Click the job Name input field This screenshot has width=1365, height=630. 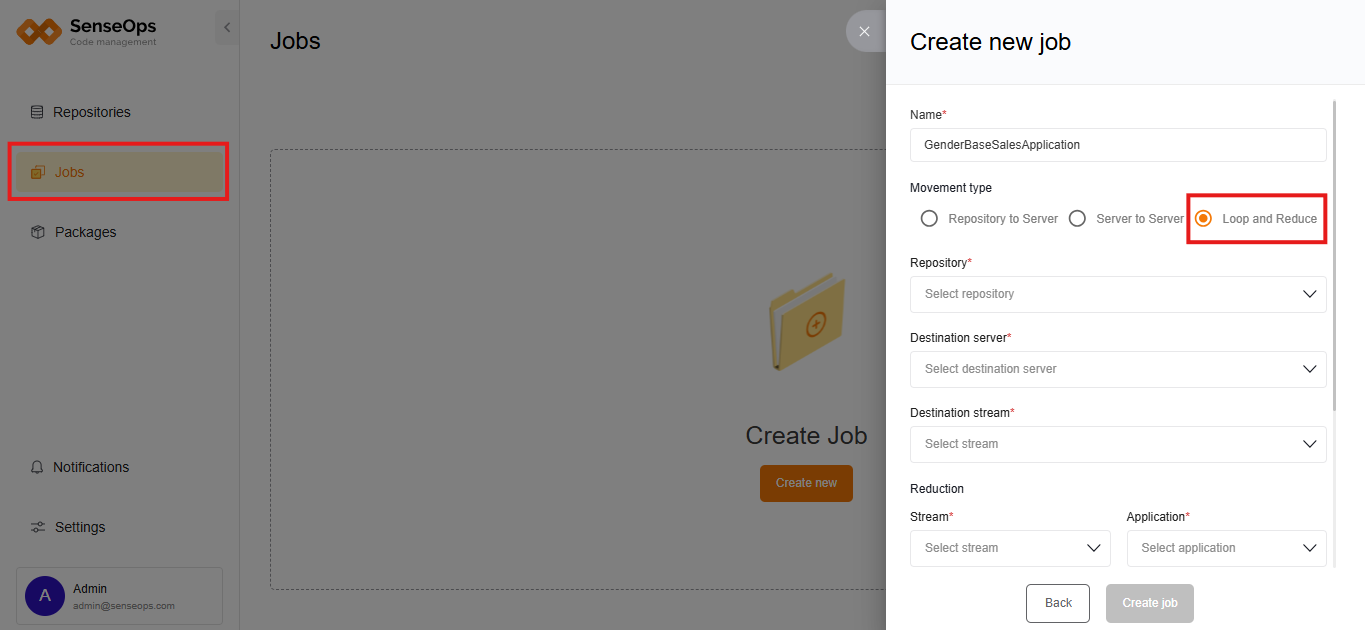point(1117,145)
